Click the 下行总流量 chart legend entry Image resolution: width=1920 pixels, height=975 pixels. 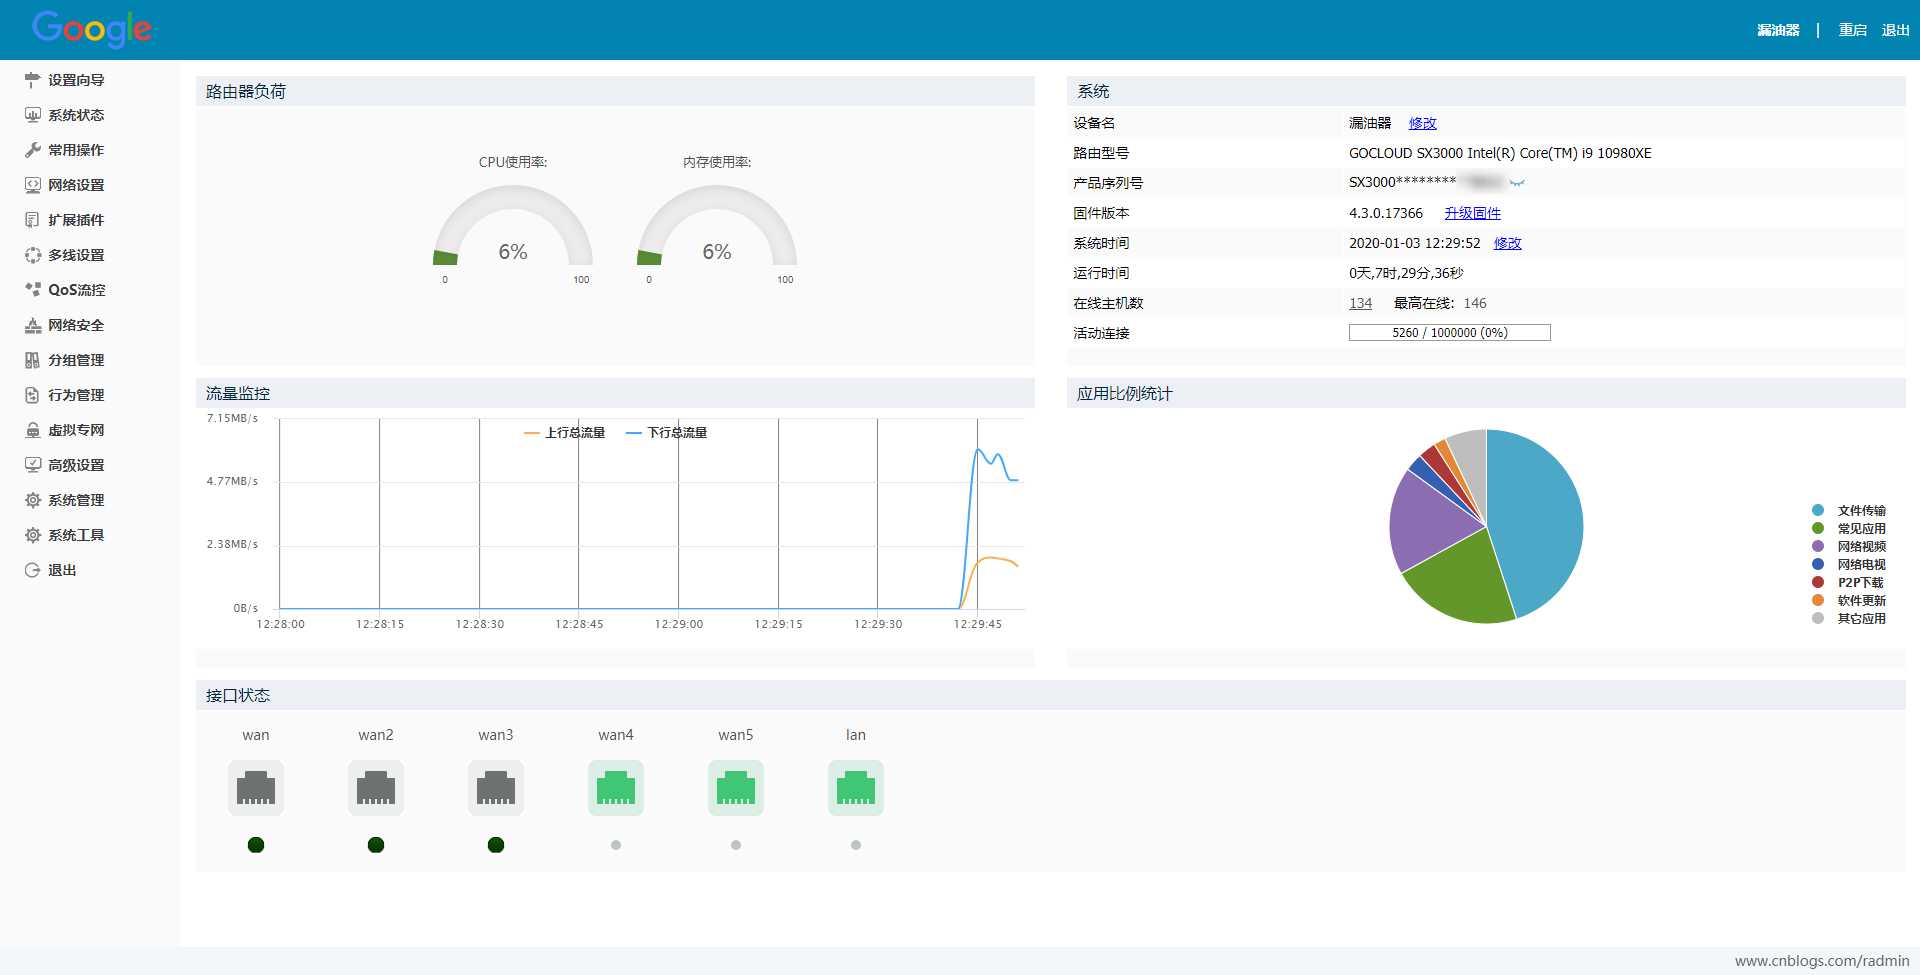(666, 433)
